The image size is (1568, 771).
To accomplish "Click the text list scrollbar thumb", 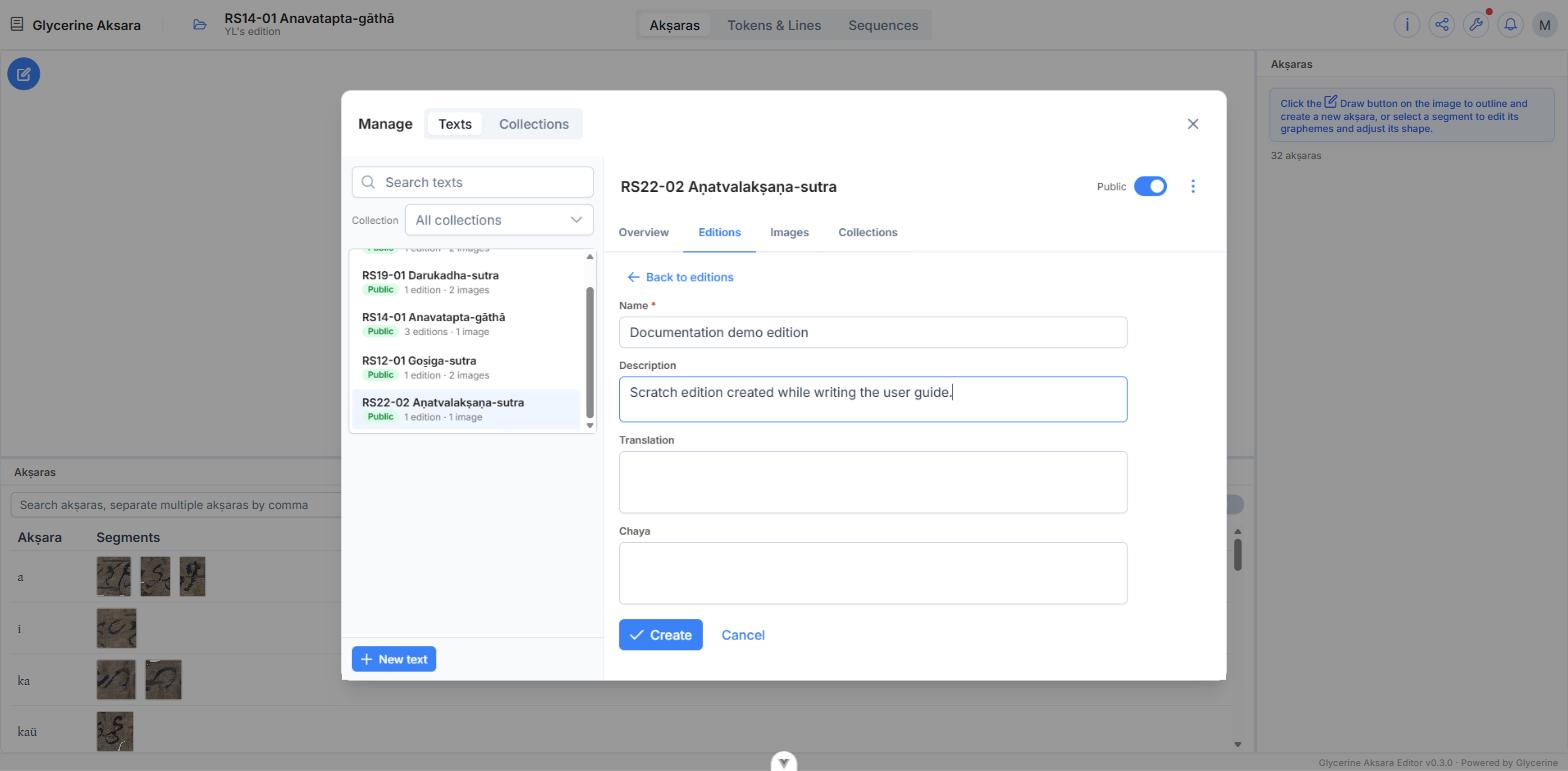I will click(x=590, y=352).
